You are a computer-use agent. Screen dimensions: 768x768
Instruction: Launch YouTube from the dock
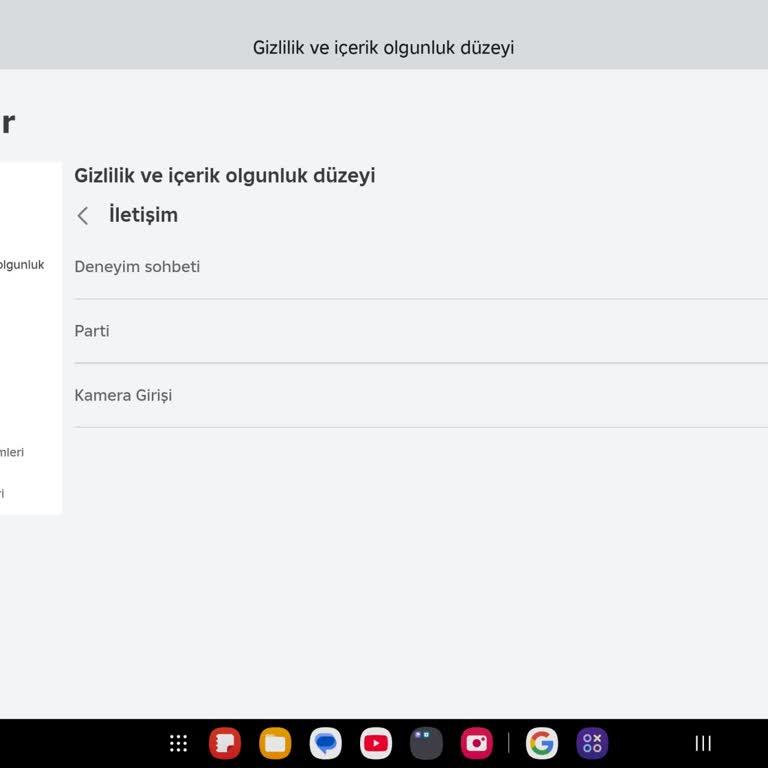click(x=376, y=743)
